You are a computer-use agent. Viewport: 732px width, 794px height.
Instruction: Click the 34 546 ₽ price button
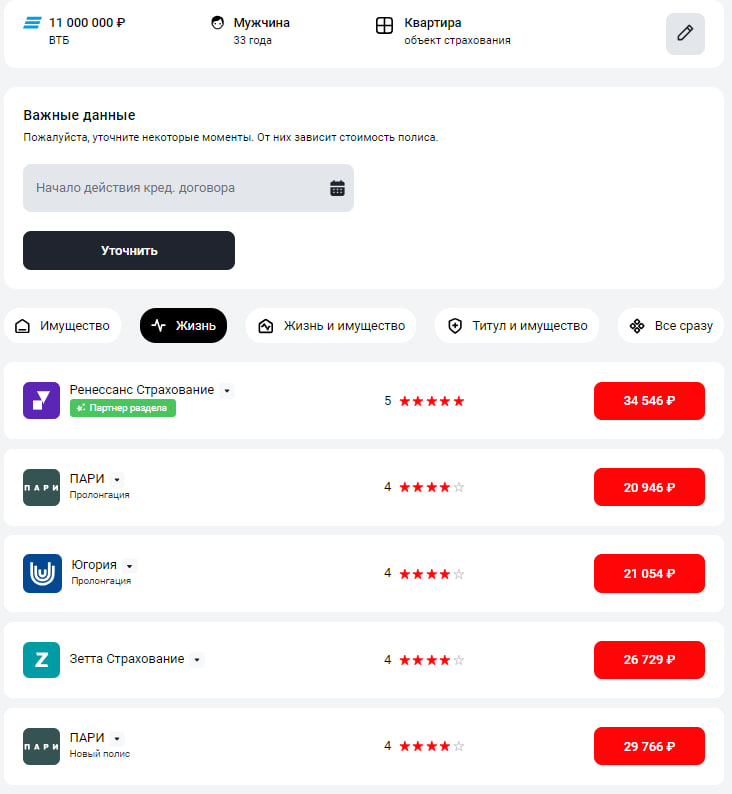point(649,401)
